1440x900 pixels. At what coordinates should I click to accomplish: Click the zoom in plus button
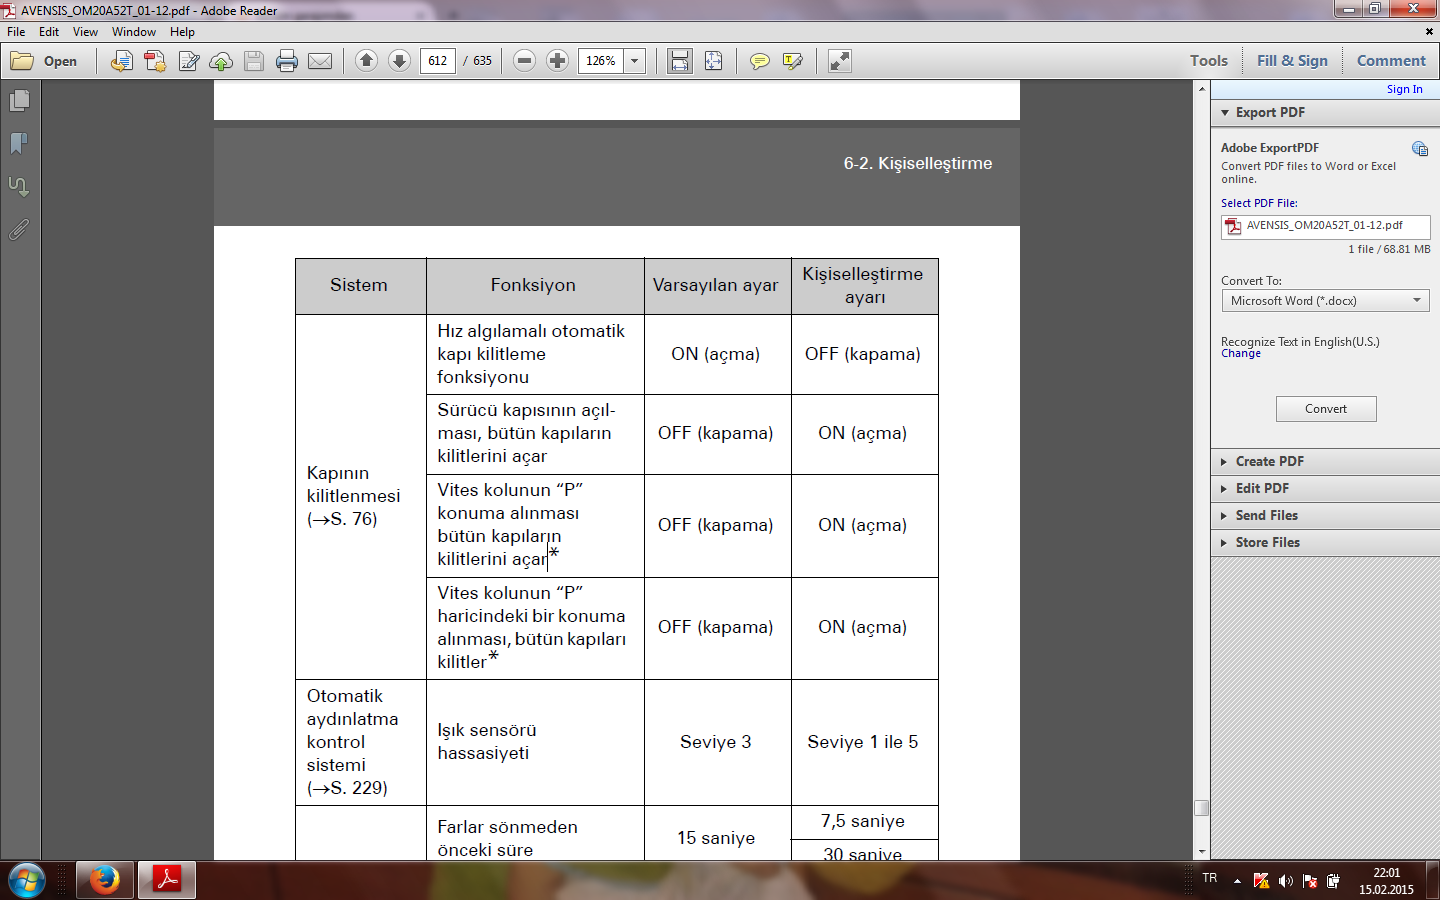(x=558, y=61)
